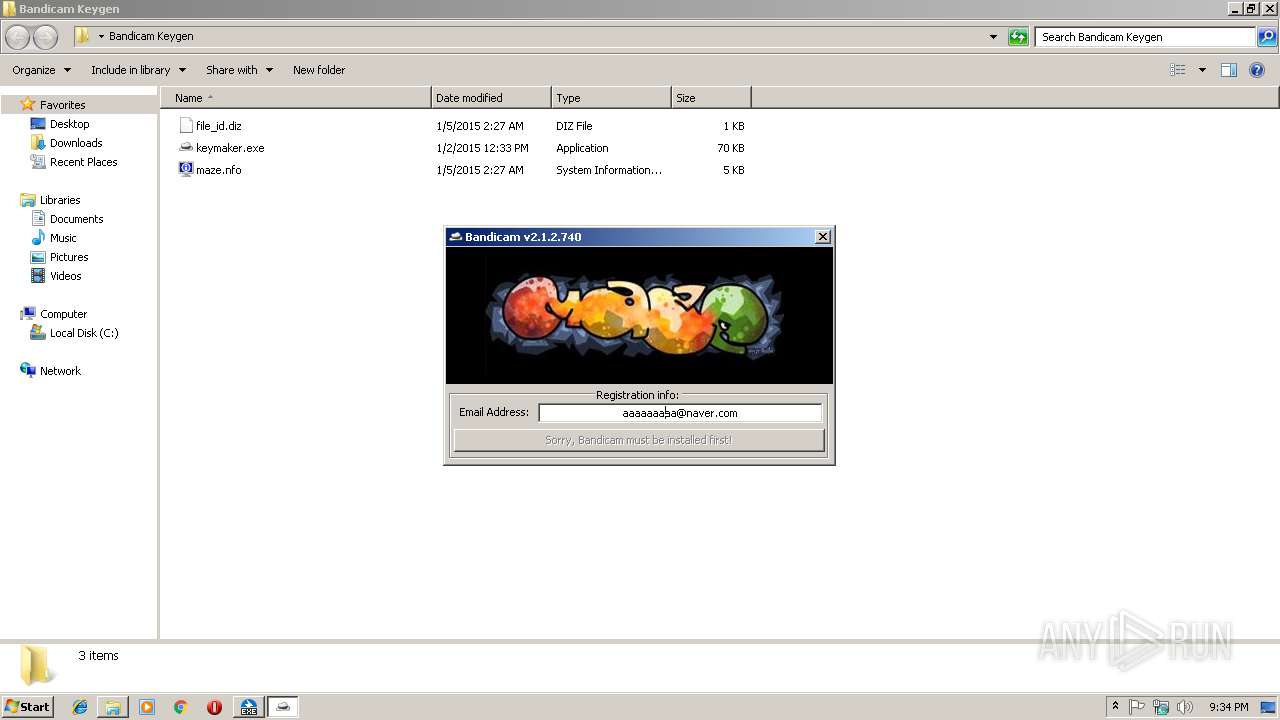Open the keymaker.exe application file
1280x720 pixels.
230,148
